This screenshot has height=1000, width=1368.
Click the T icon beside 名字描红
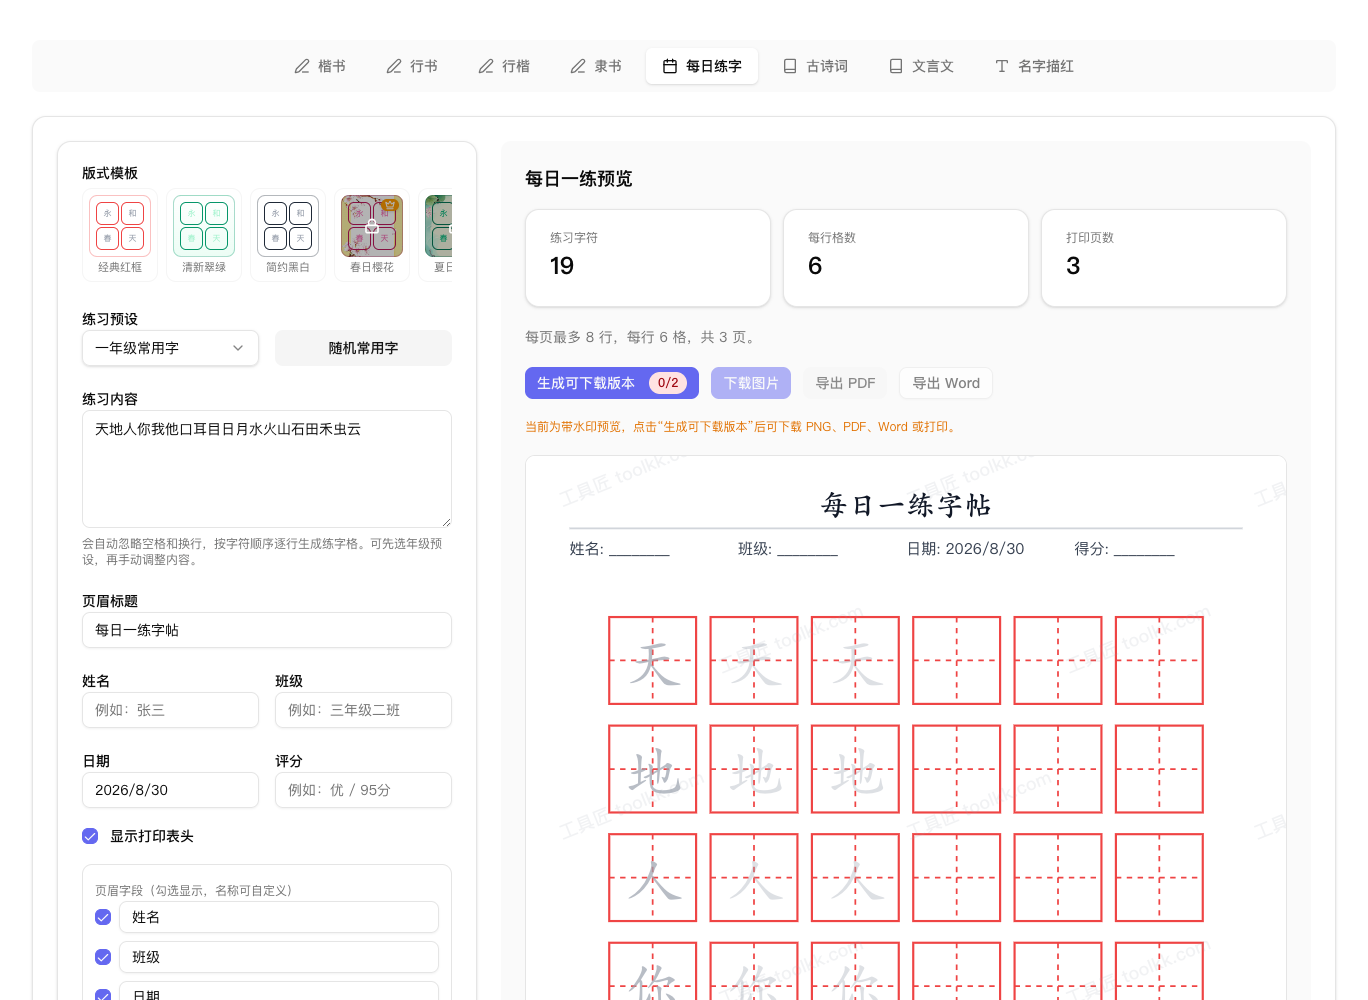1002,66
